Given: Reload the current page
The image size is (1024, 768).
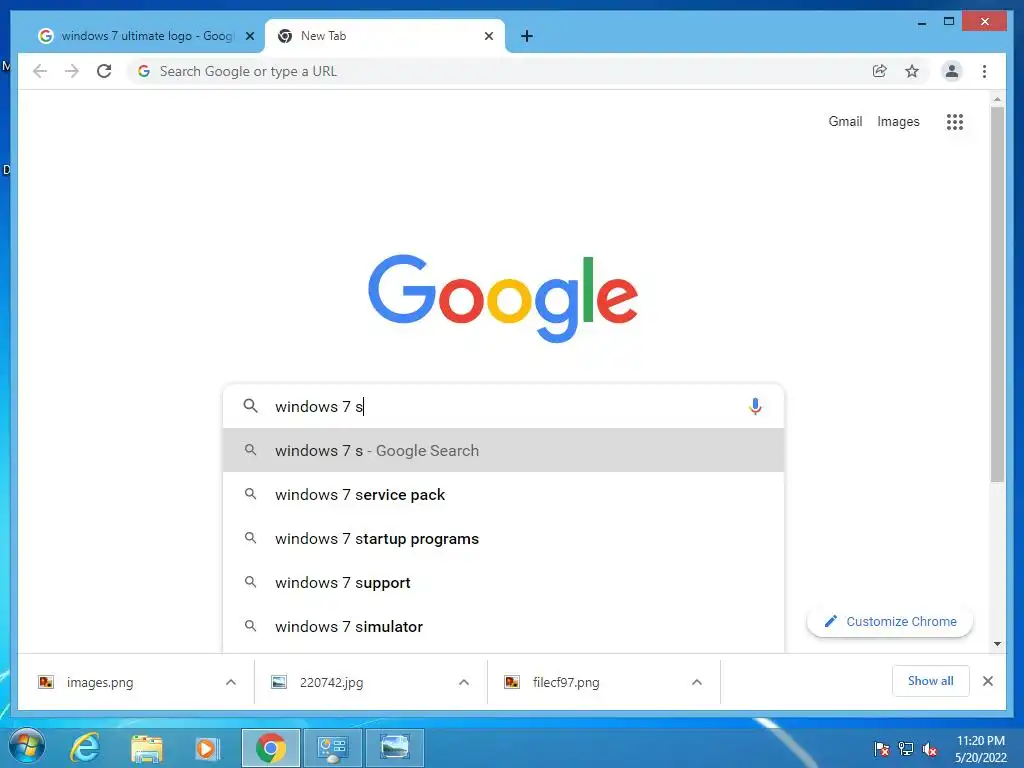Looking at the screenshot, I should [x=104, y=71].
